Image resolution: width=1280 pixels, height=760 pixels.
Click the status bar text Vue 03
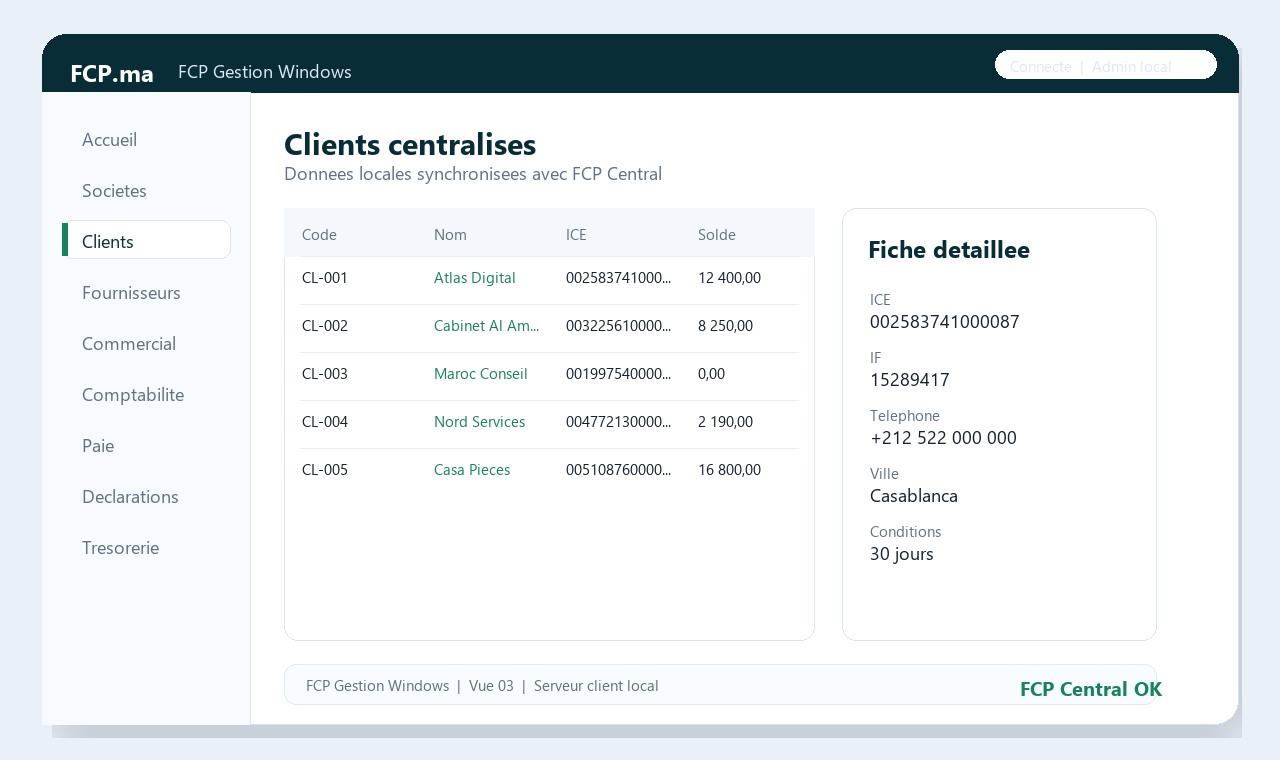click(x=491, y=686)
